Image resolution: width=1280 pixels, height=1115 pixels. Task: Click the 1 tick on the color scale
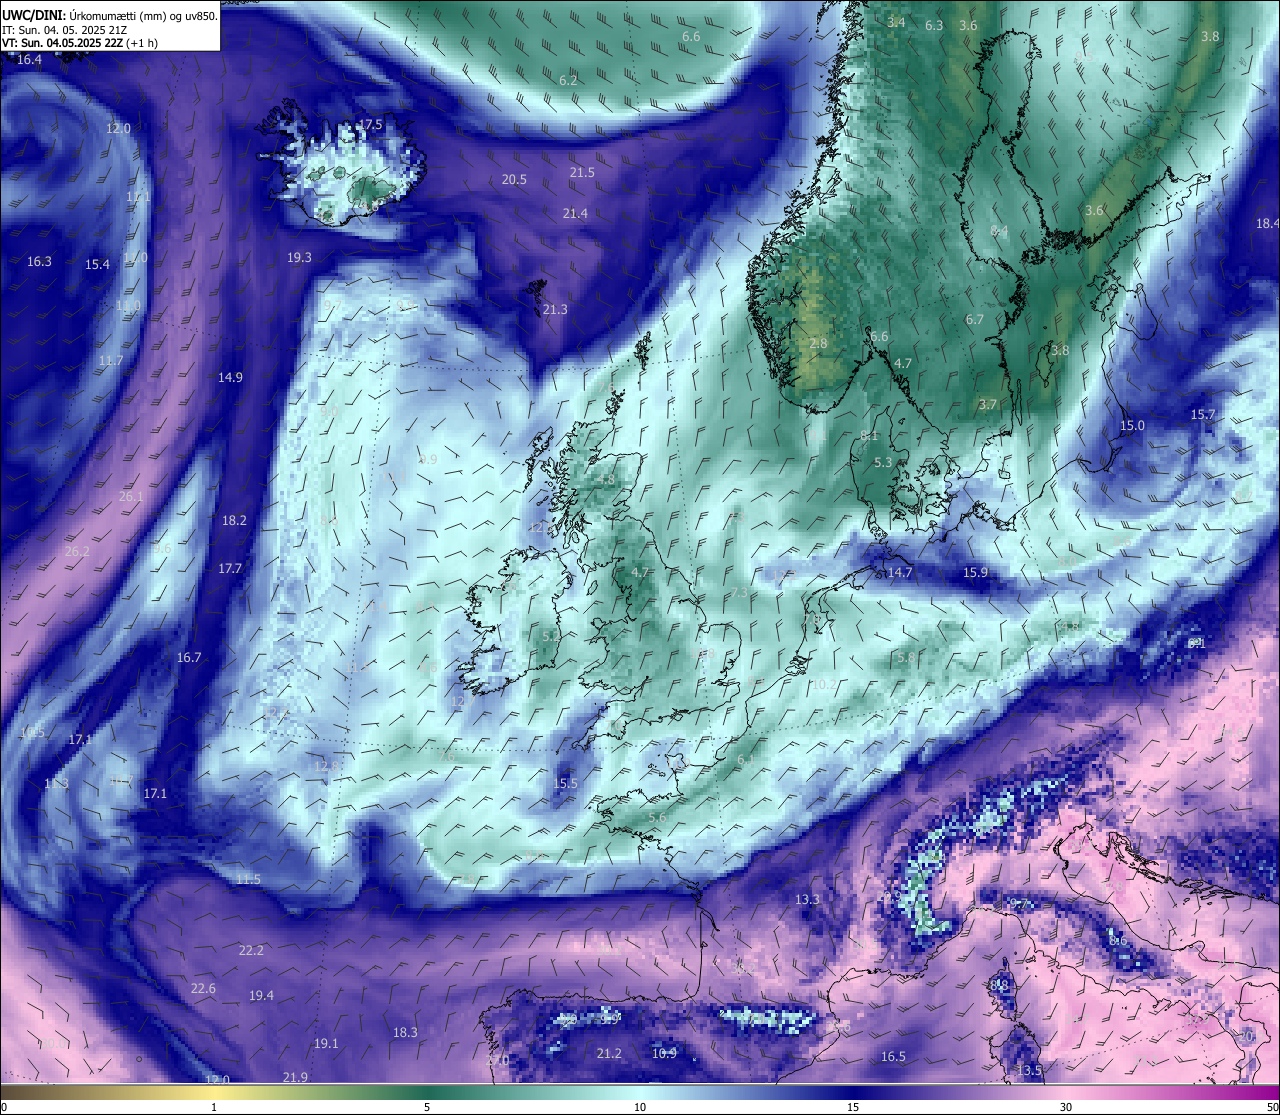[x=214, y=1107]
